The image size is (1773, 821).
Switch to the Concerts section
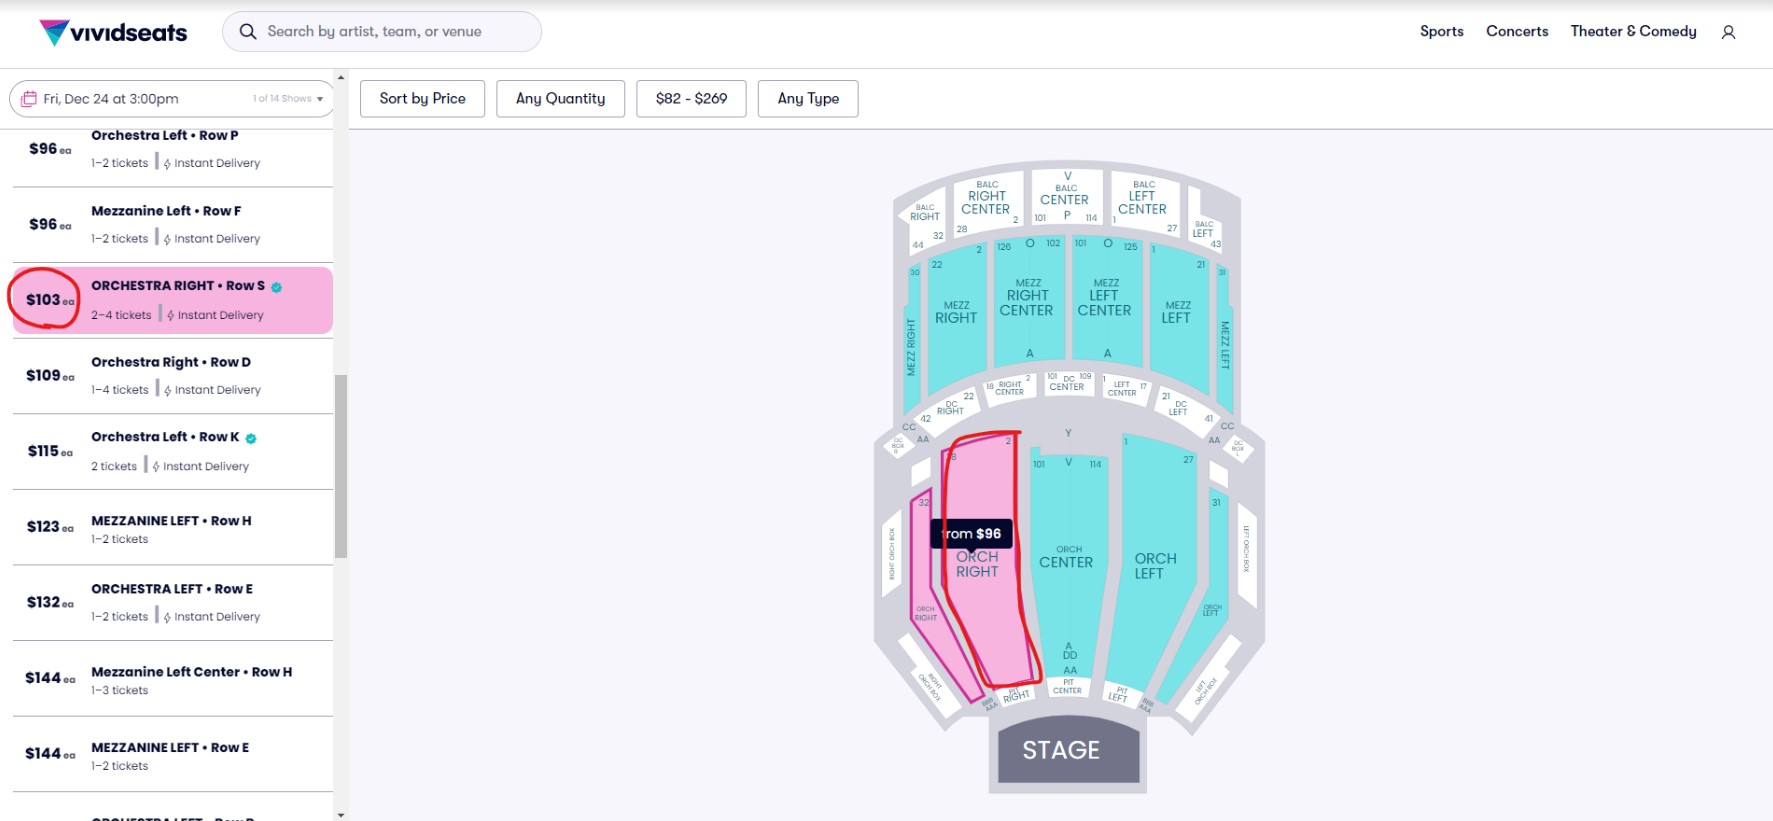click(1516, 31)
